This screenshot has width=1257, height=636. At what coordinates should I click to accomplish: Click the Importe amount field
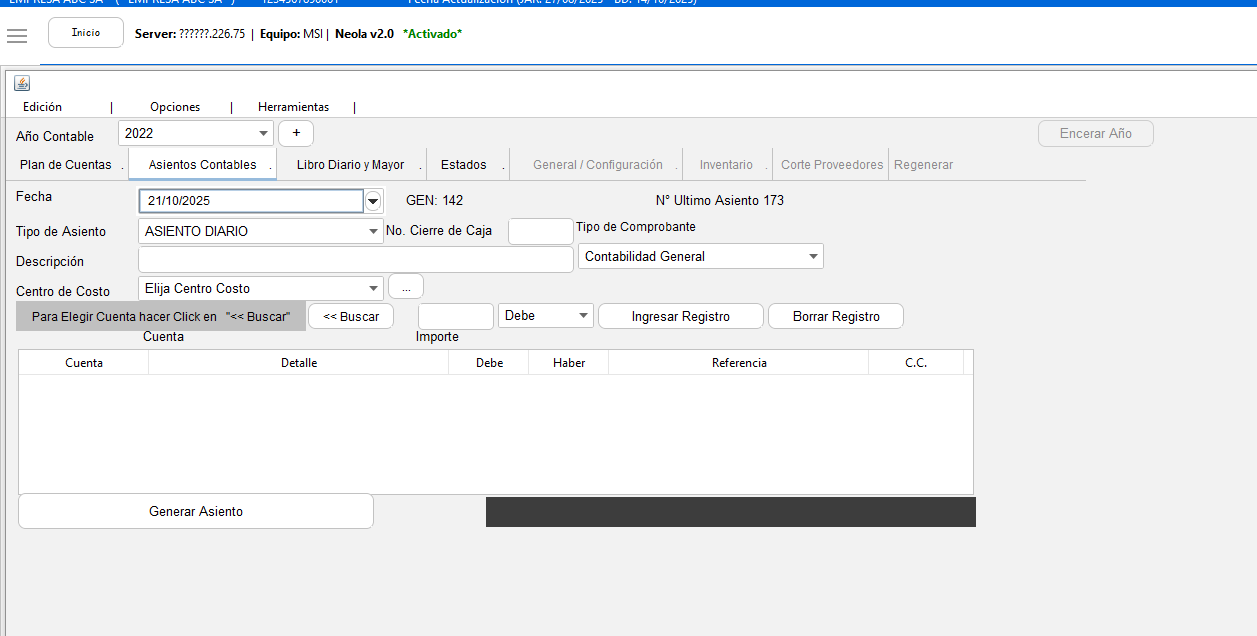pos(455,316)
